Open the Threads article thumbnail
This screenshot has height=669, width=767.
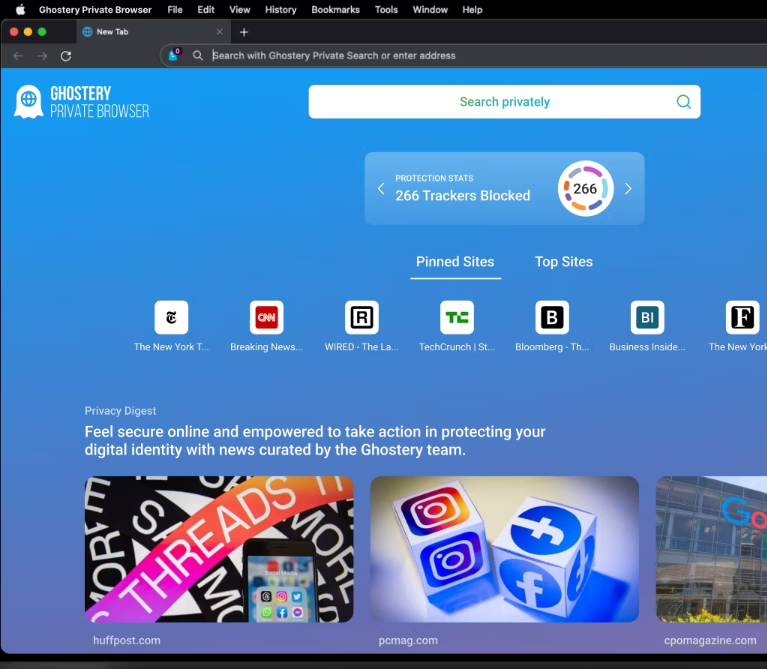tap(219, 549)
